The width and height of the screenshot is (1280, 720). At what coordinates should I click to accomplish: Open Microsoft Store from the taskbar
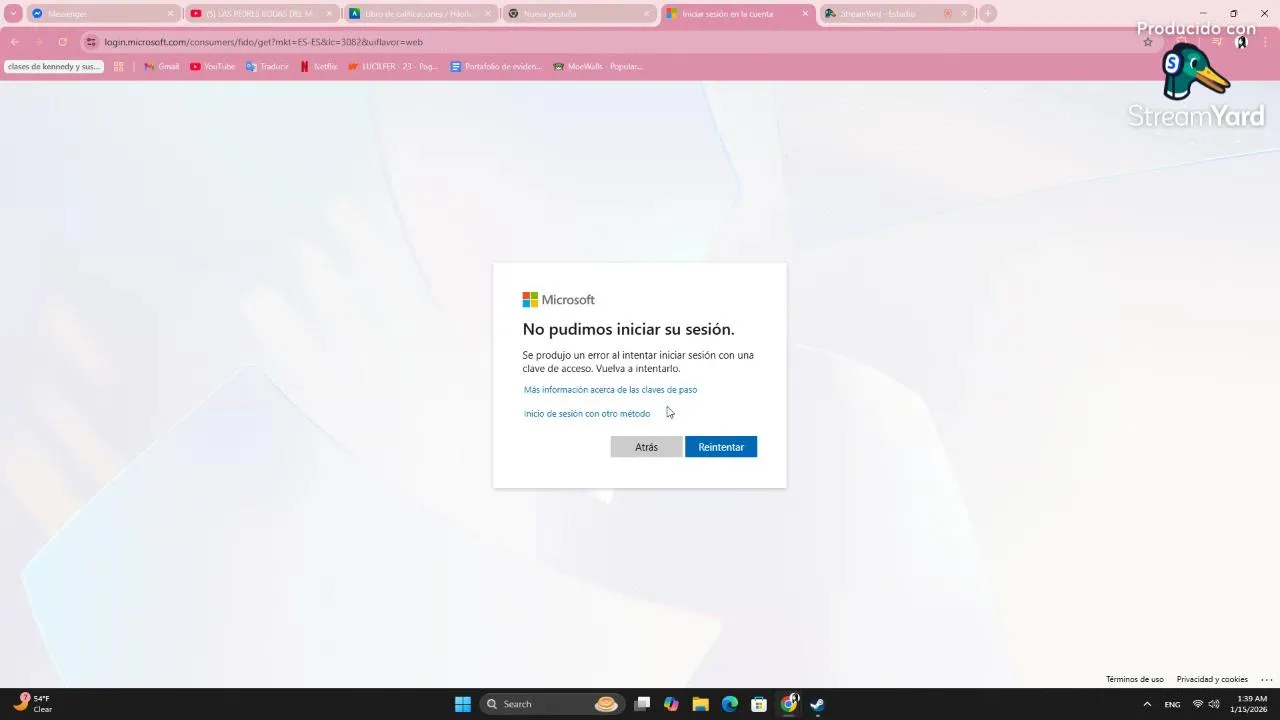tap(759, 704)
